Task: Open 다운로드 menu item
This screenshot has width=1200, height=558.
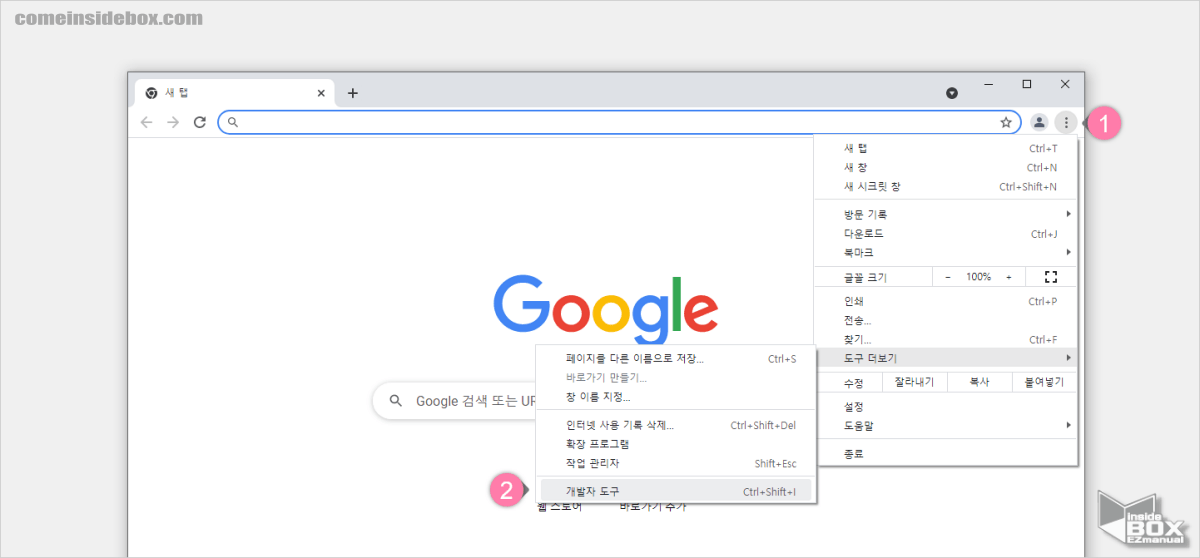Action: (x=946, y=233)
